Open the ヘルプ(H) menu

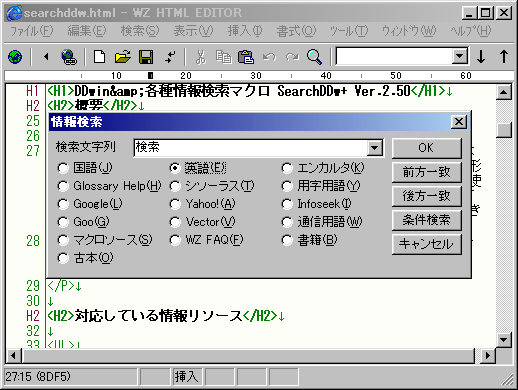471,31
